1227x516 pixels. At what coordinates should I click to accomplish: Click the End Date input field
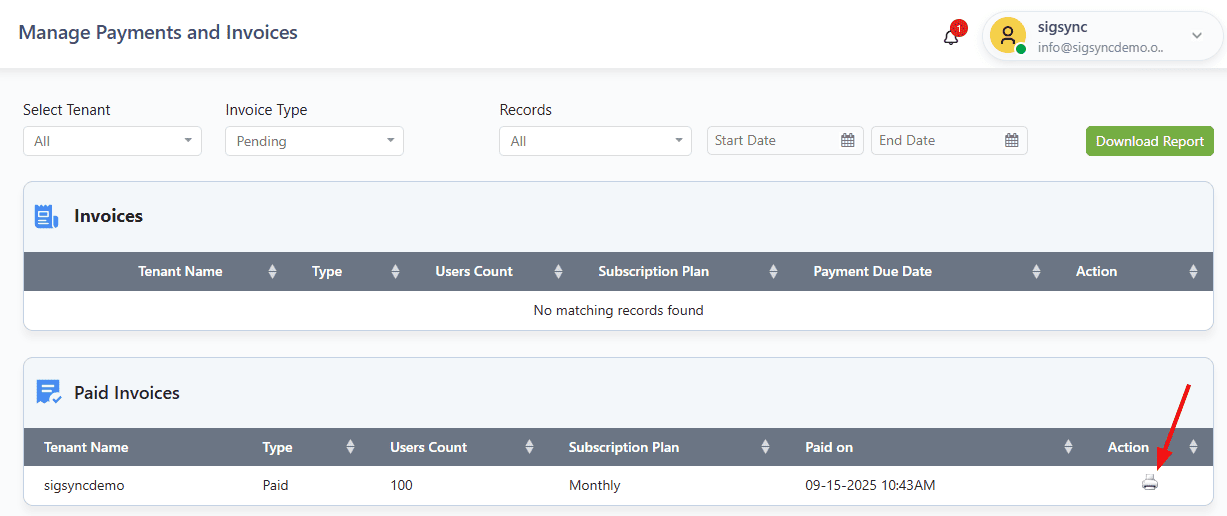(x=935, y=141)
